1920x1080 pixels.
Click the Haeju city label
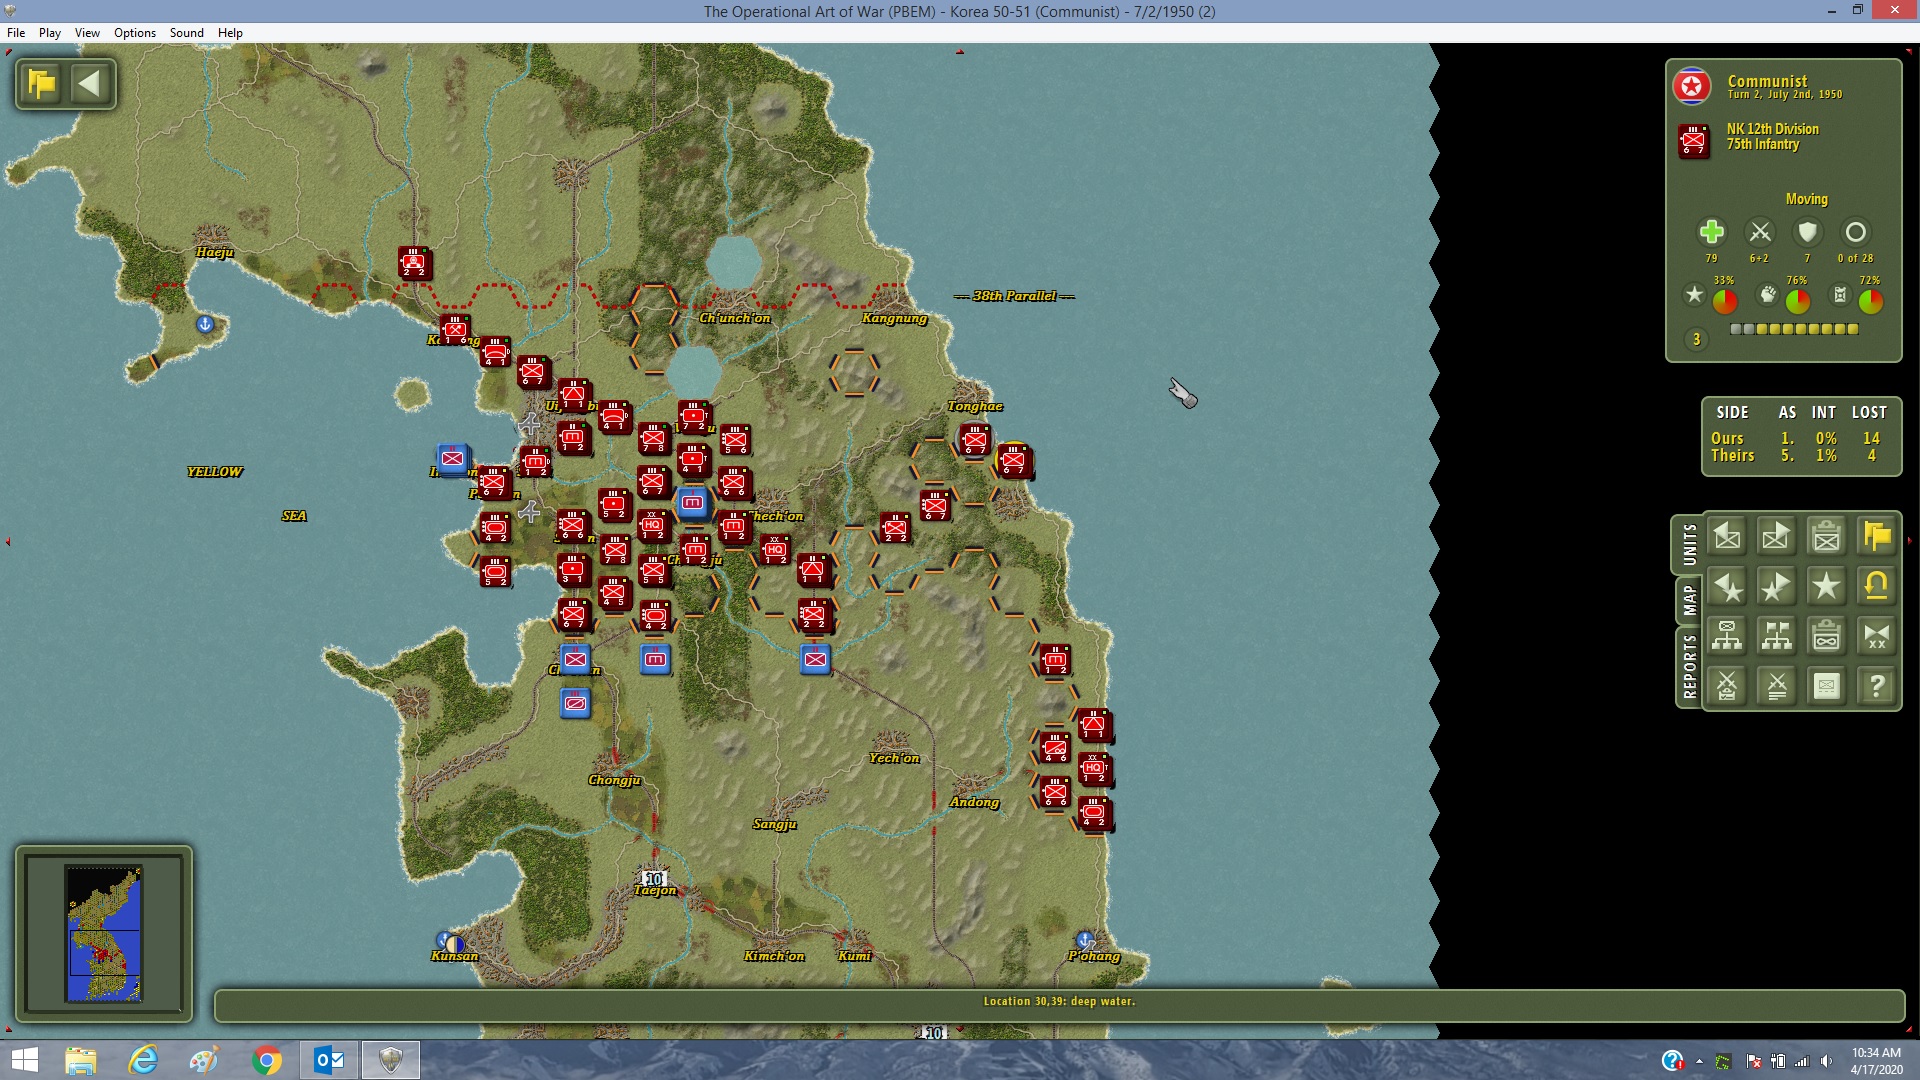click(x=215, y=252)
